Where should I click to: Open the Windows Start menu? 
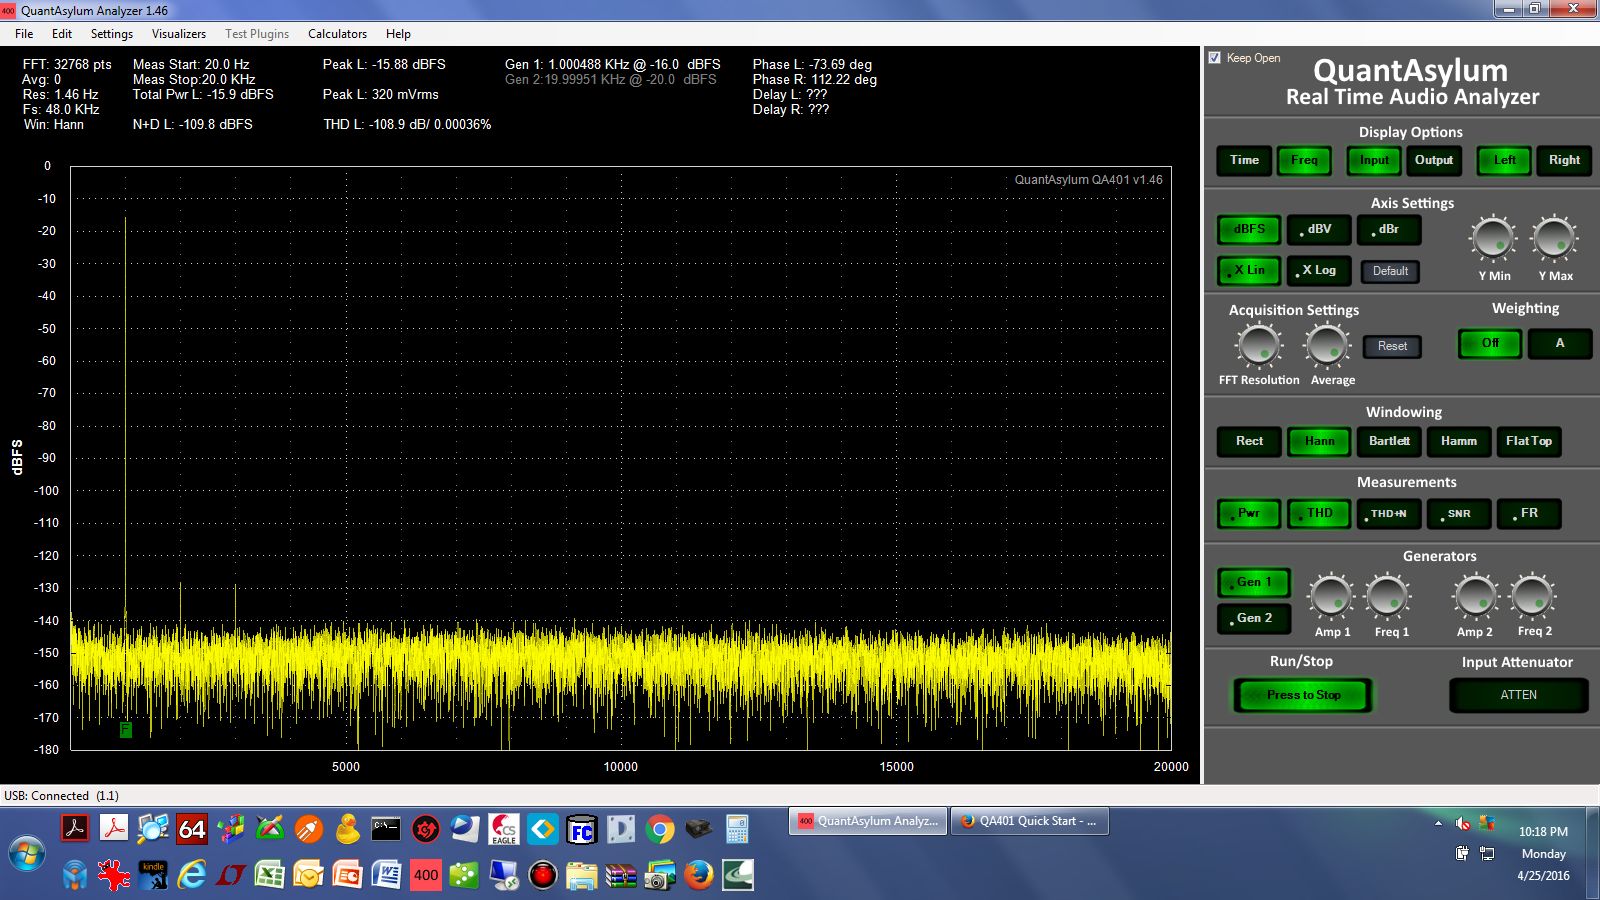[27, 854]
